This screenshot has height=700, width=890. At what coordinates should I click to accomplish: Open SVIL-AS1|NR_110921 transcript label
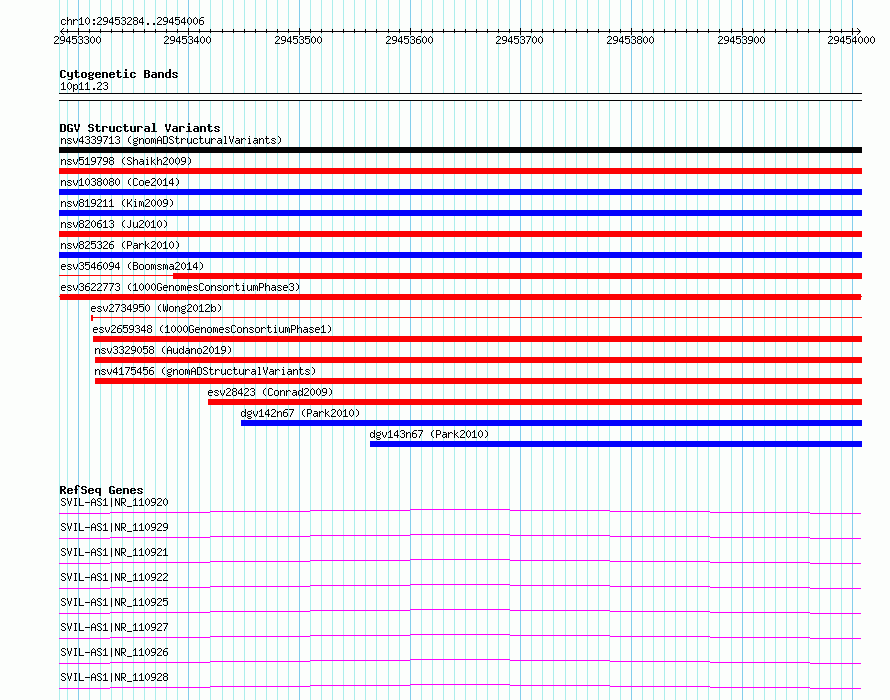click(114, 552)
